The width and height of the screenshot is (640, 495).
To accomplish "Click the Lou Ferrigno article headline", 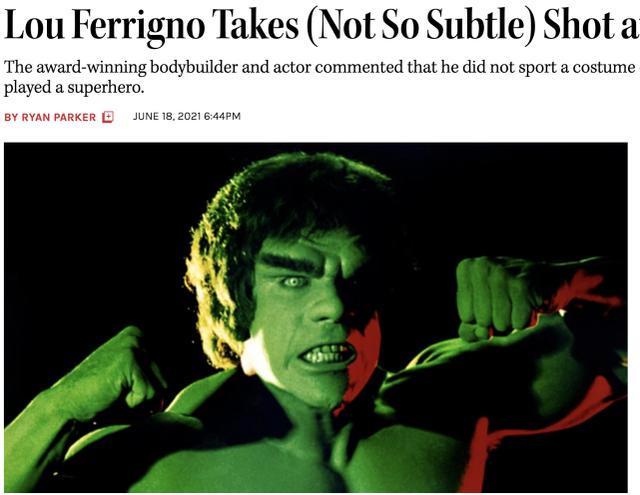I will pos(322,26).
